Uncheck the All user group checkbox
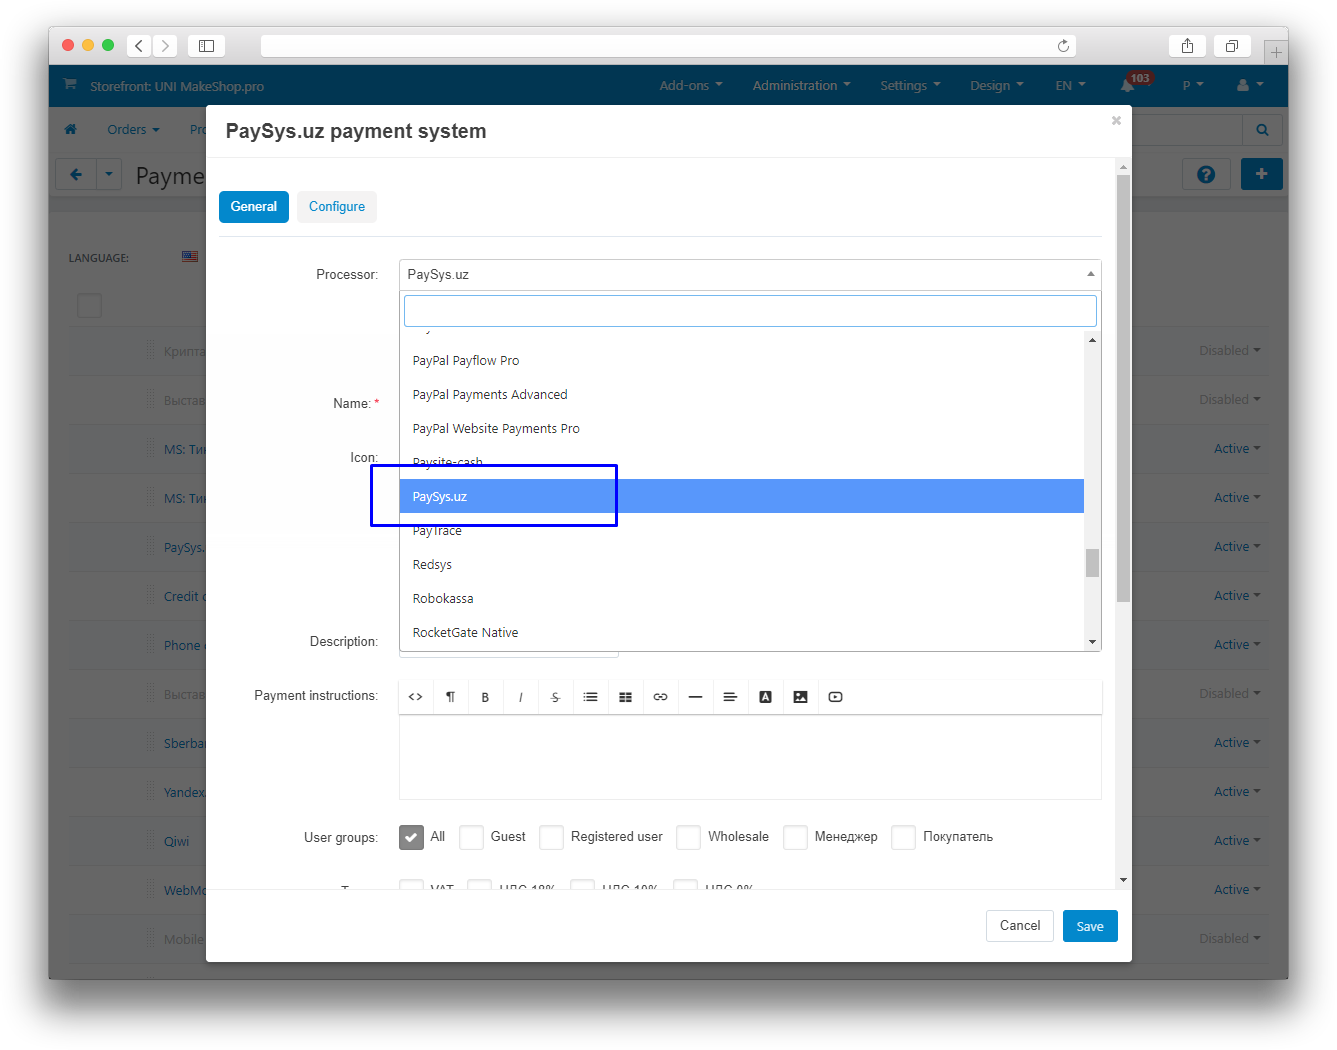The height and width of the screenshot is (1050, 1337). click(411, 837)
